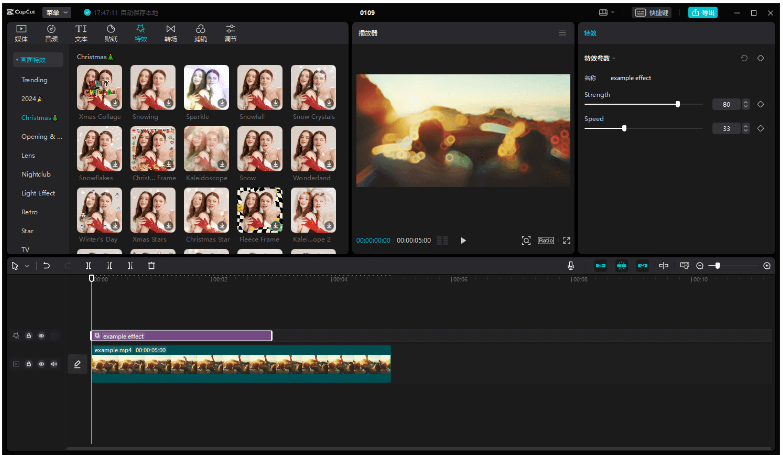This screenshot has height=455, width=783.
Task: Toggle lock on the video track
Action: [x=29, y=364]
